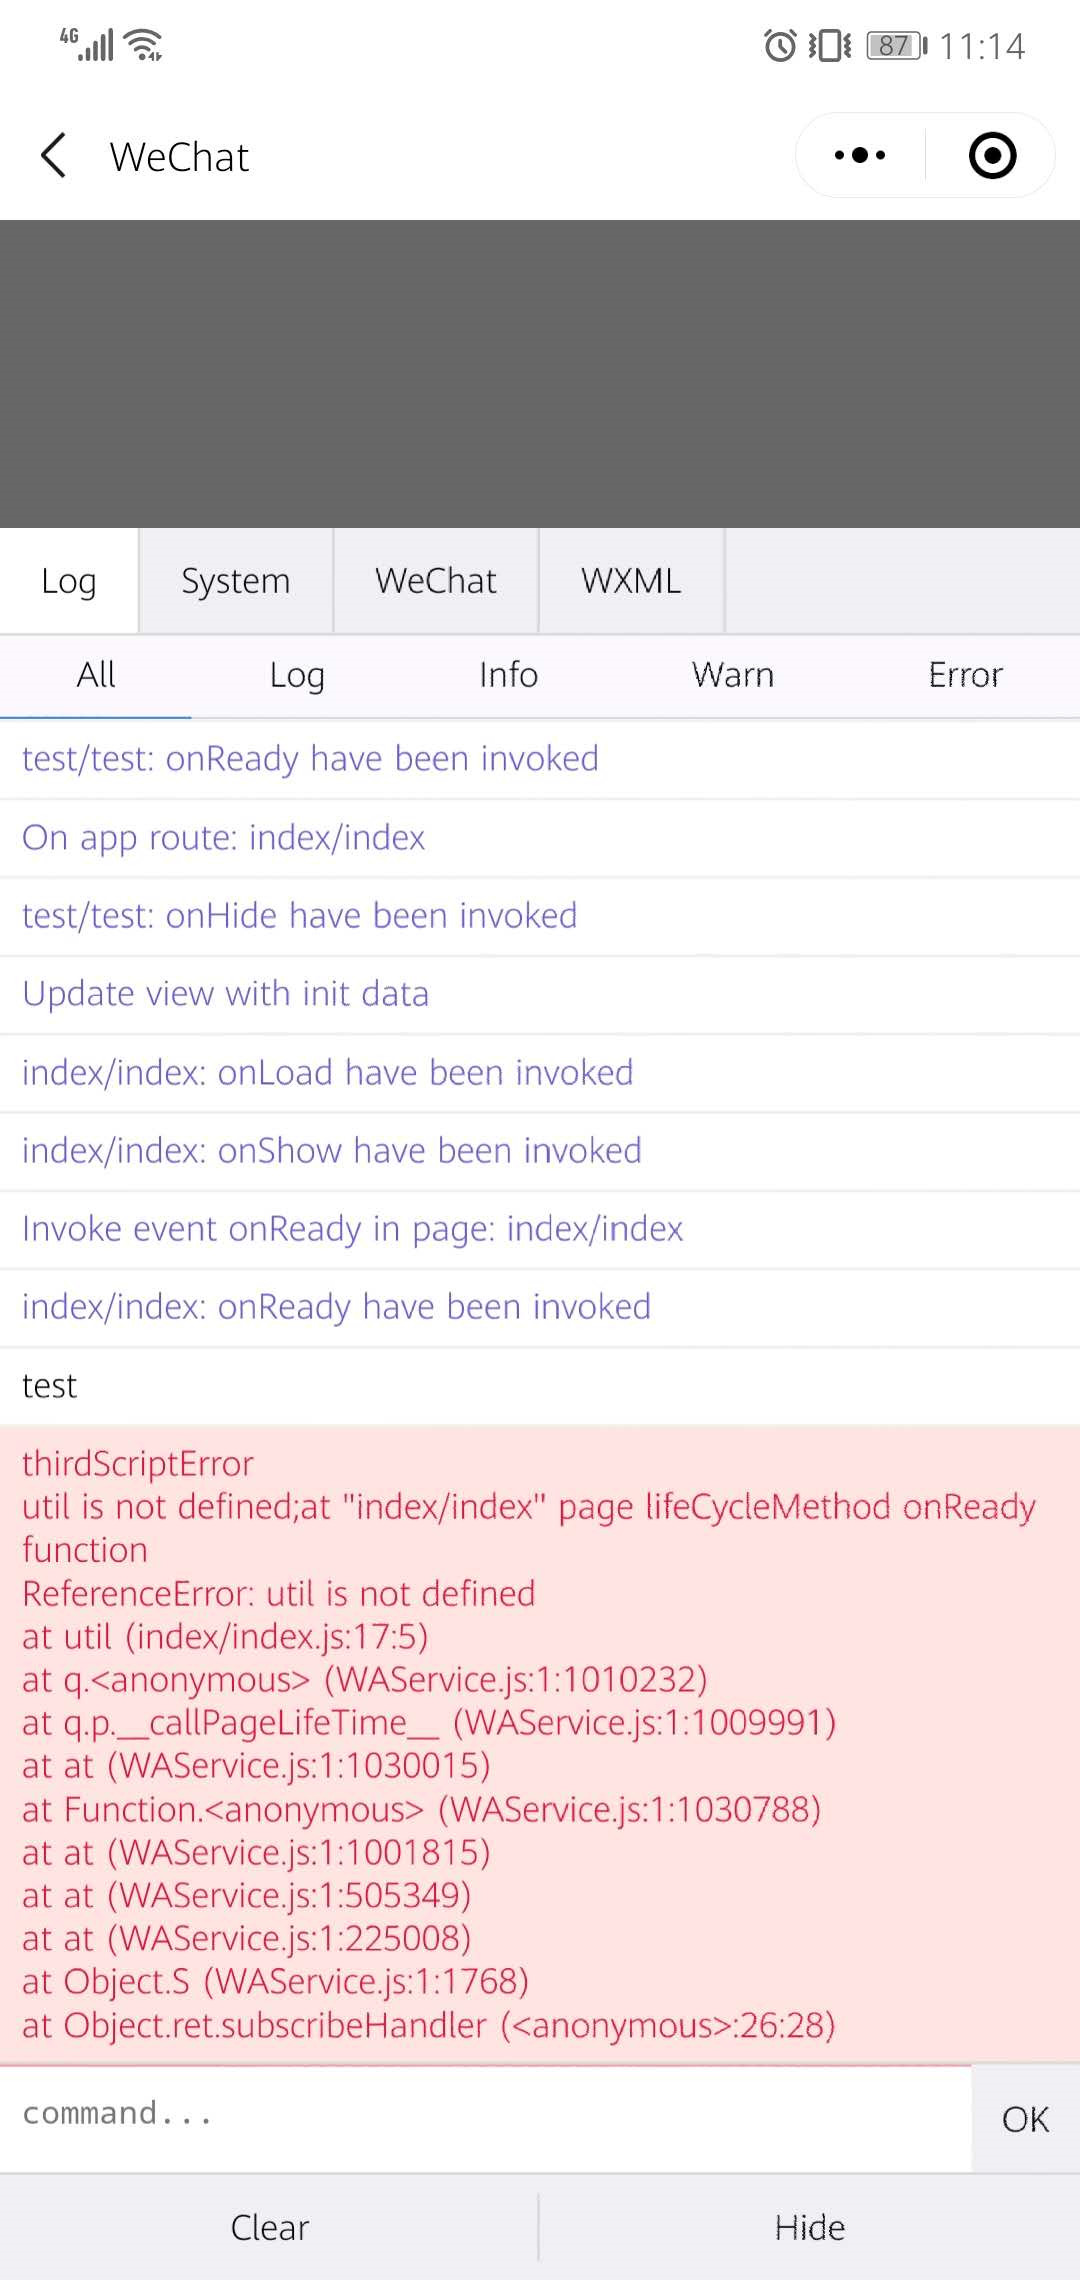Tap the back arrow beside WeChat
Screen dimensions: 1080x2280
(x=54, y=156)
